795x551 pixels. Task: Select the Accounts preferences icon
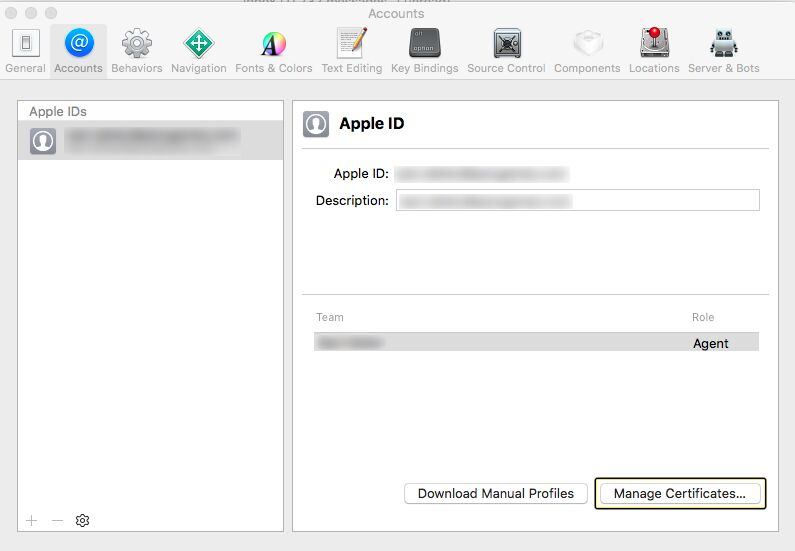coord(79,51)
